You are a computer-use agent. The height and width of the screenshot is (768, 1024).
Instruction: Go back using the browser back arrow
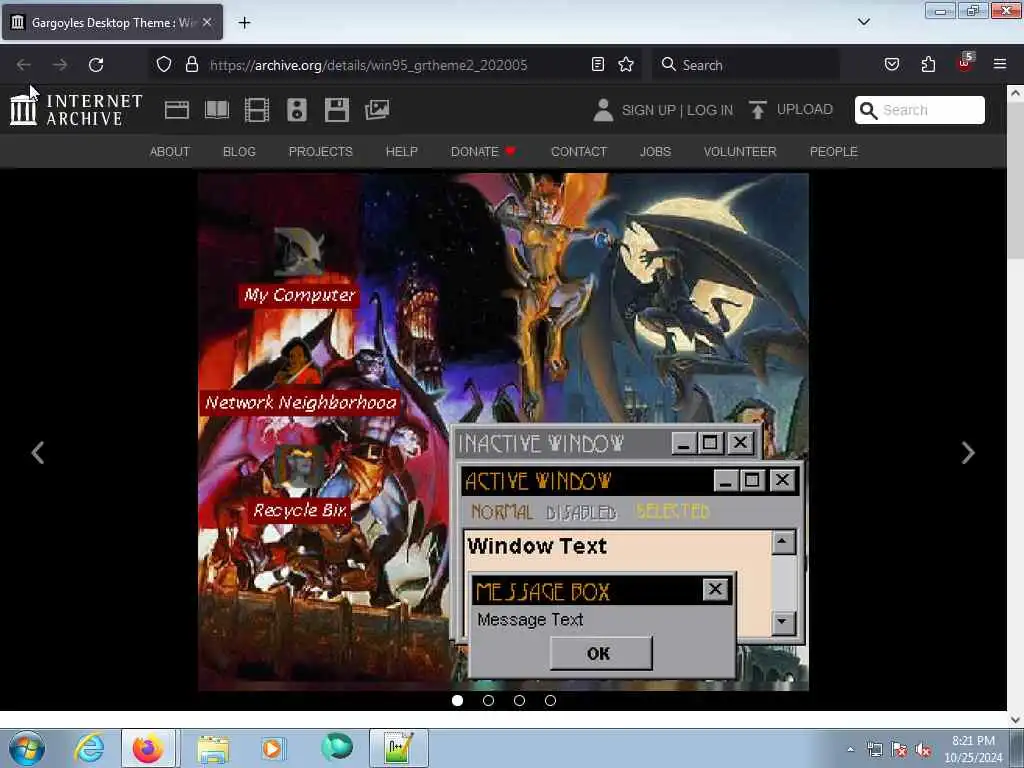[24, 65]
